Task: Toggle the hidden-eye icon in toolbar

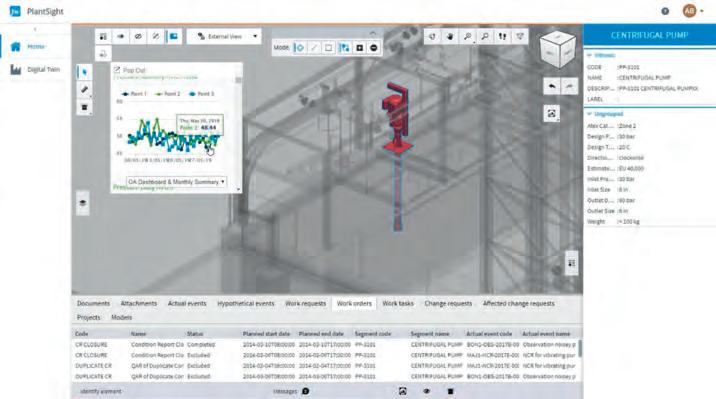Action: tap(138, 37)
